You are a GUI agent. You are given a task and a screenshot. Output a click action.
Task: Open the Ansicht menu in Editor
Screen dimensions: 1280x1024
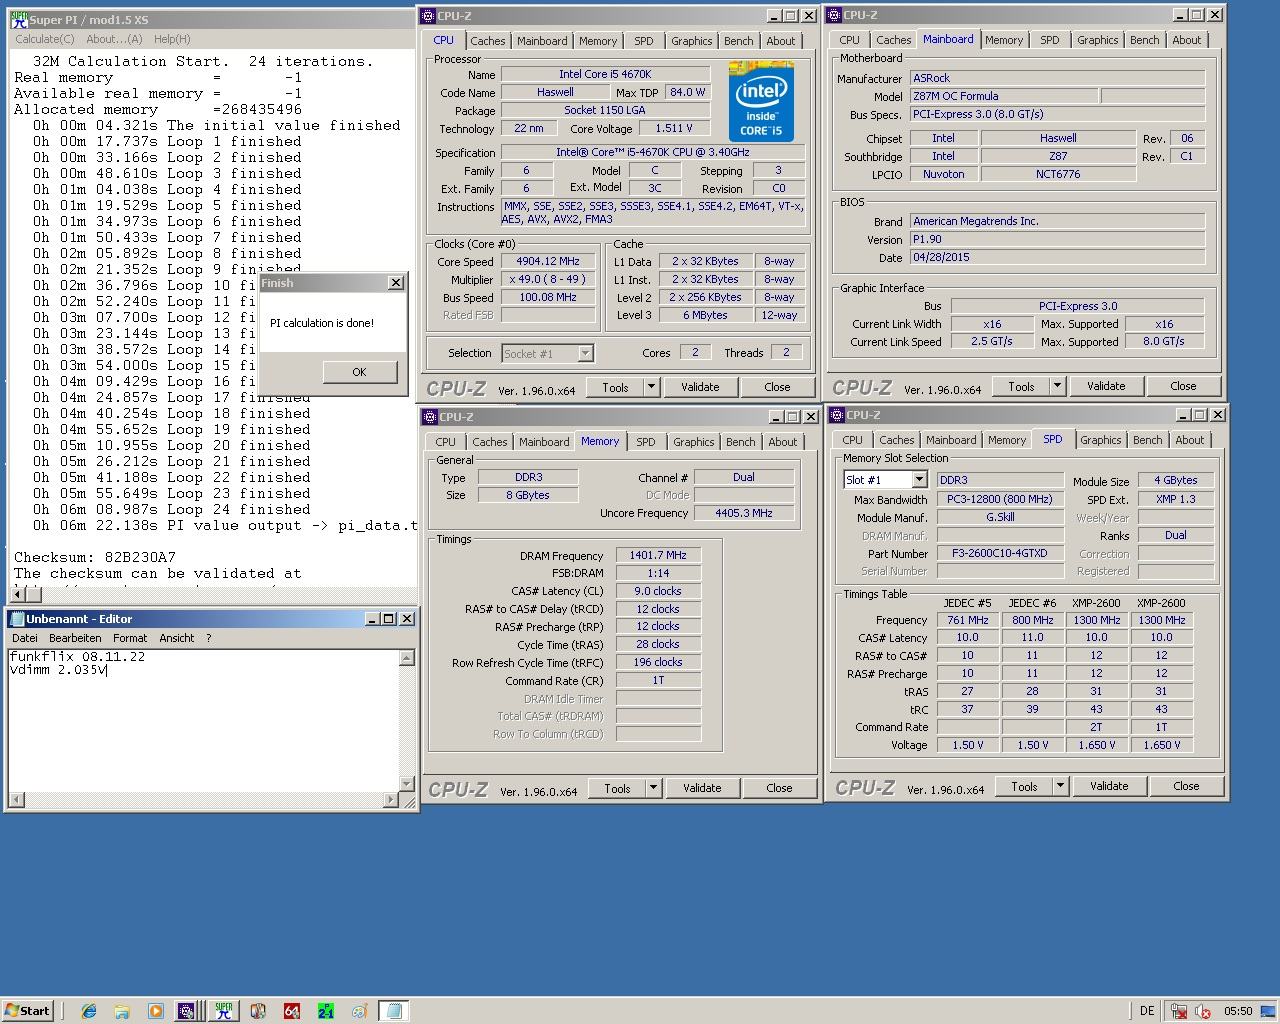tap(177, 638)
